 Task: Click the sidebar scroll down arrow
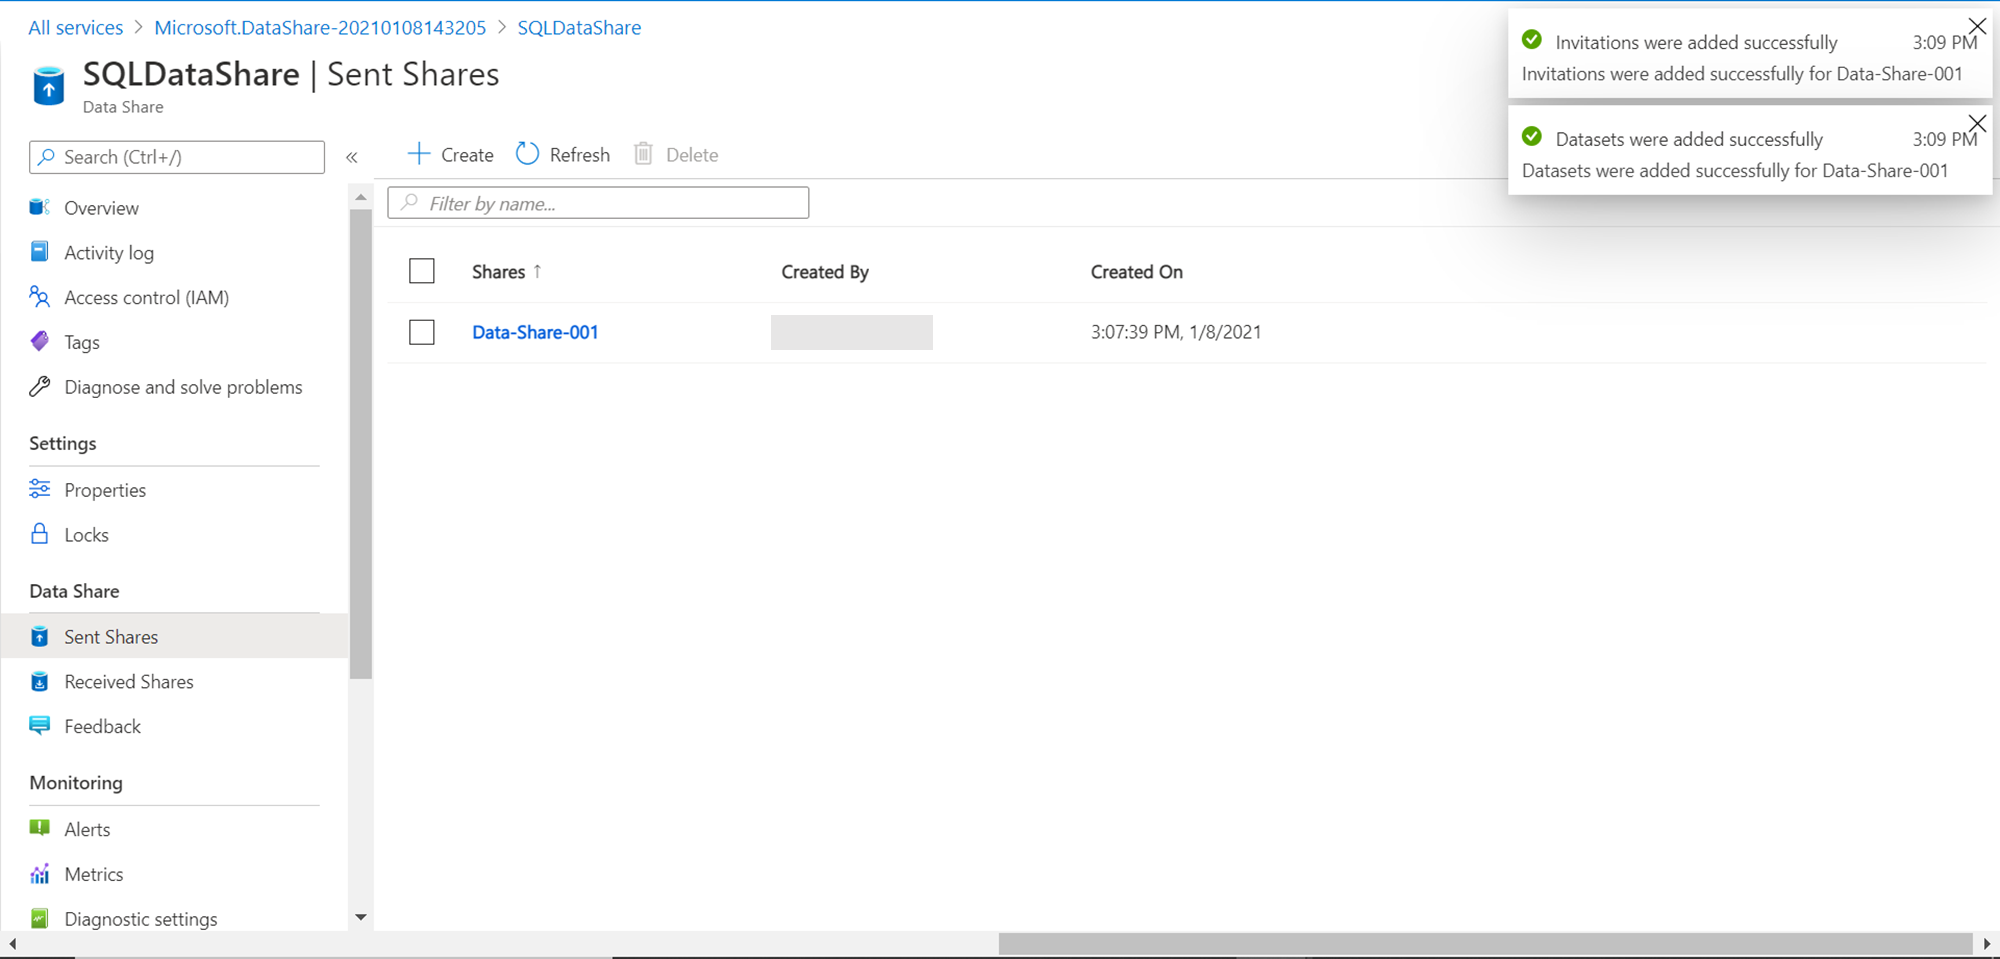tap(361, 917)
